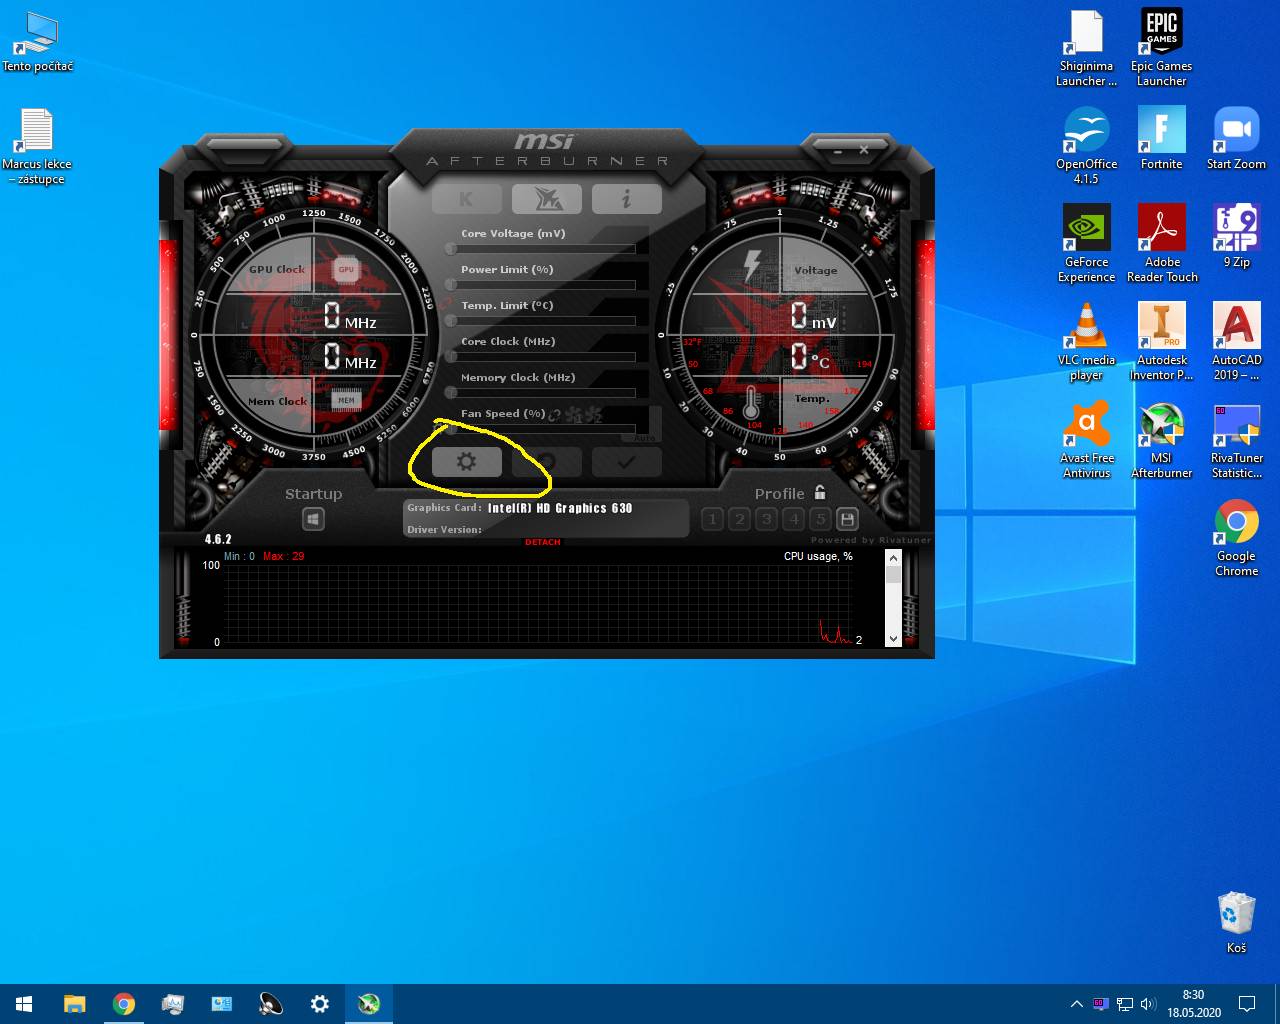Image resolution: width=1280 pixels, height=1024 pixels.
Task: Toggle the Profile lock icon
Action: 820,492
